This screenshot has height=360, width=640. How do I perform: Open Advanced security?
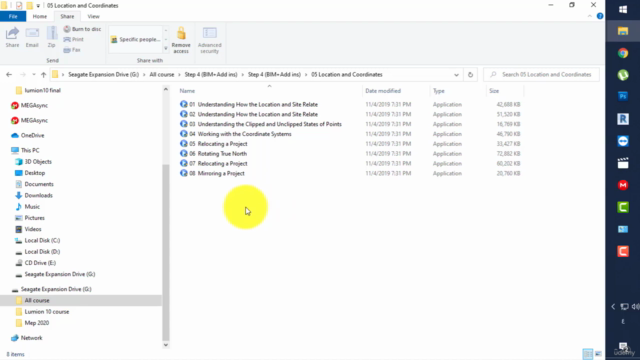209,40
